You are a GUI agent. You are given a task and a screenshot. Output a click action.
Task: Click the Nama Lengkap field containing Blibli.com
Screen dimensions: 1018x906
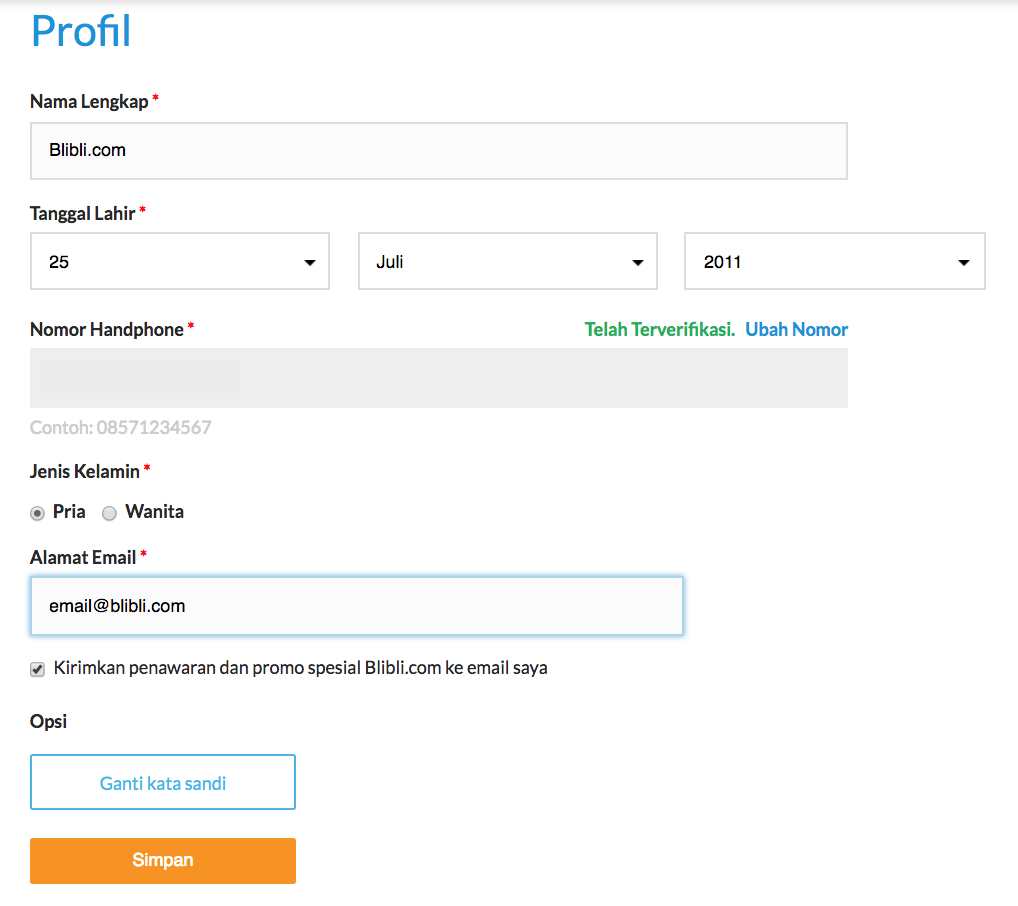(x=439, y=151)
